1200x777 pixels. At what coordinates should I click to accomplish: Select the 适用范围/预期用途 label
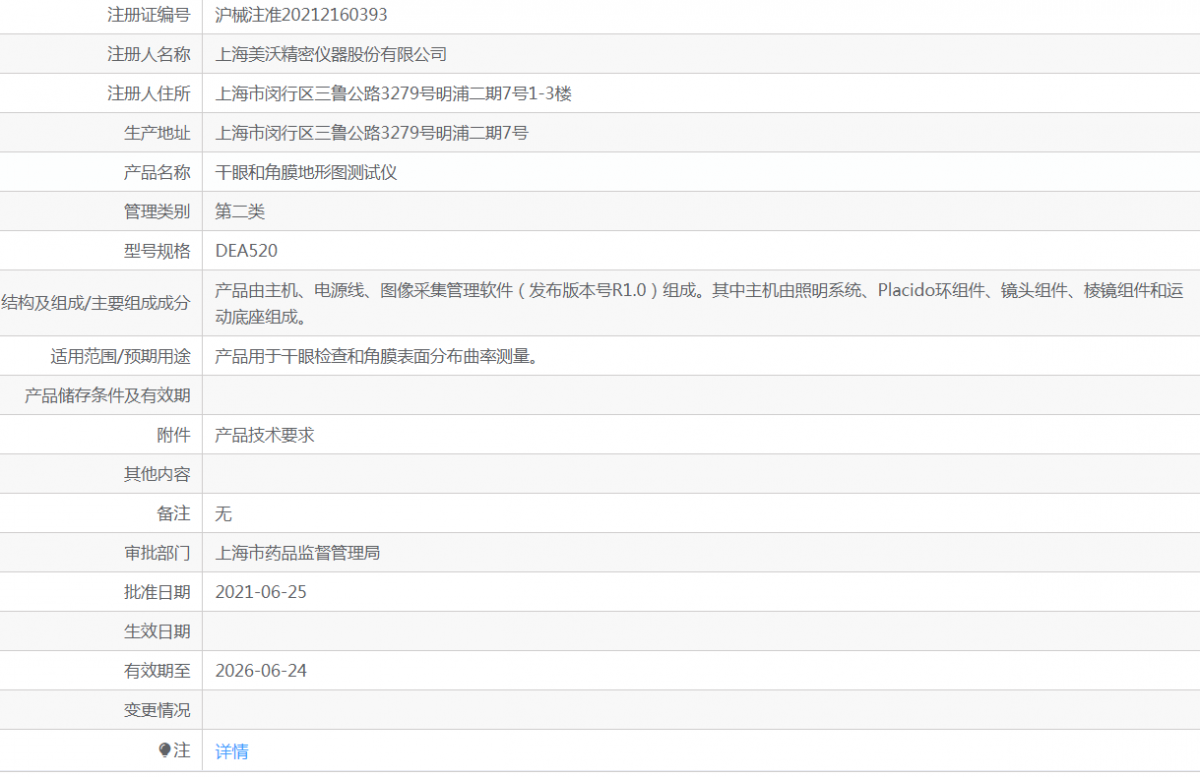point(120,356)
